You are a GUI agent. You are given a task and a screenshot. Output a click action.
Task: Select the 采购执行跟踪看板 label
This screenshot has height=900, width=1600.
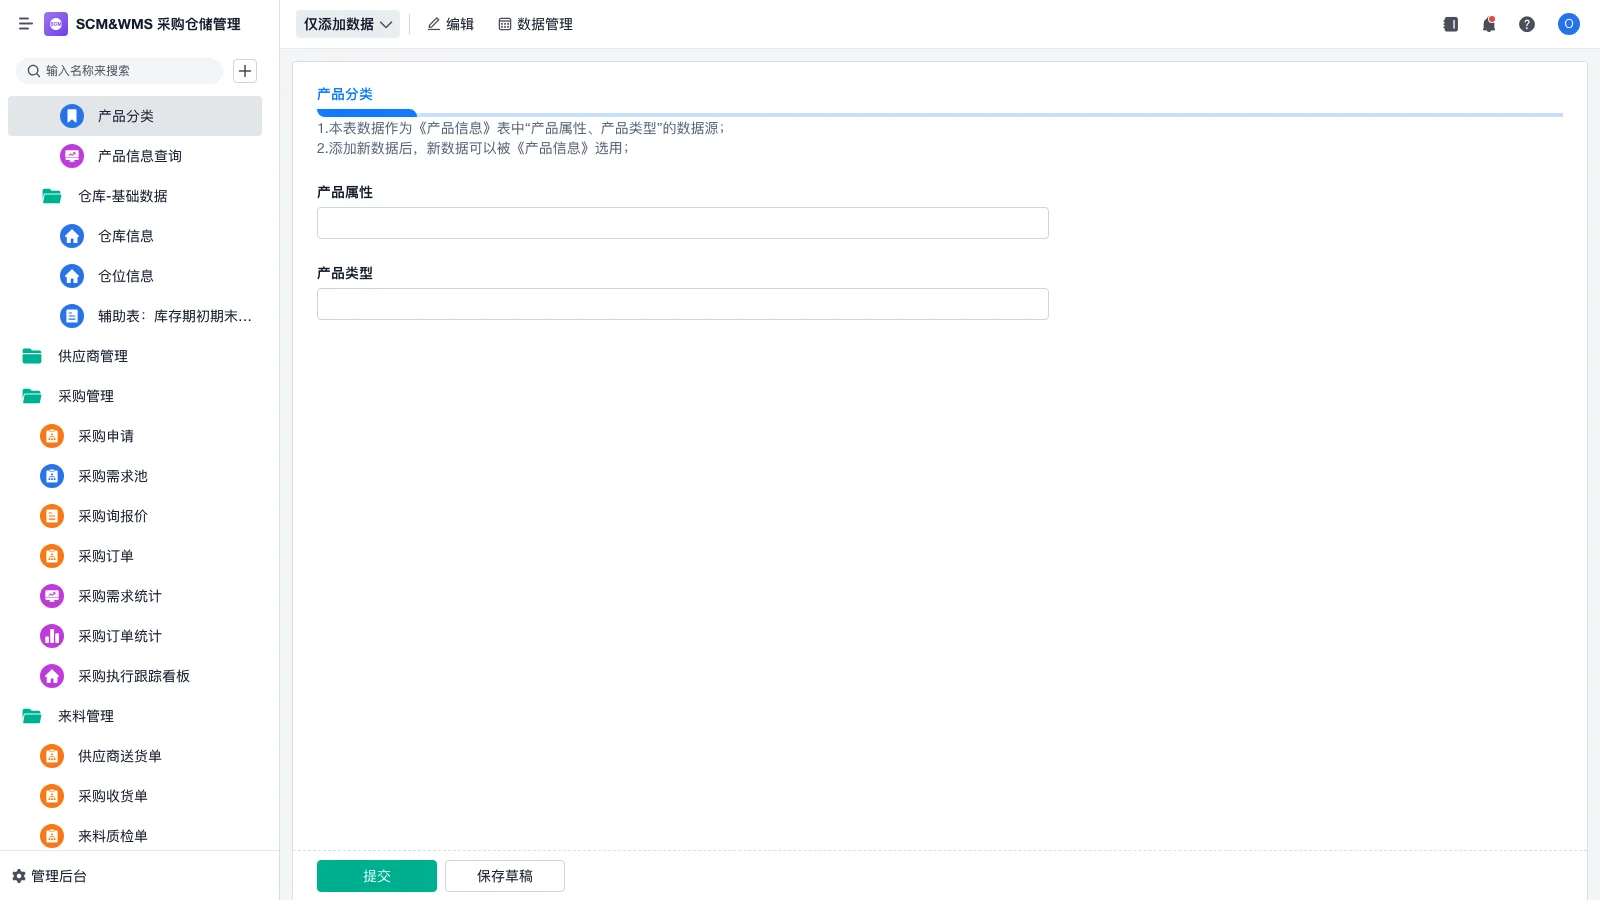click(134, 676)
